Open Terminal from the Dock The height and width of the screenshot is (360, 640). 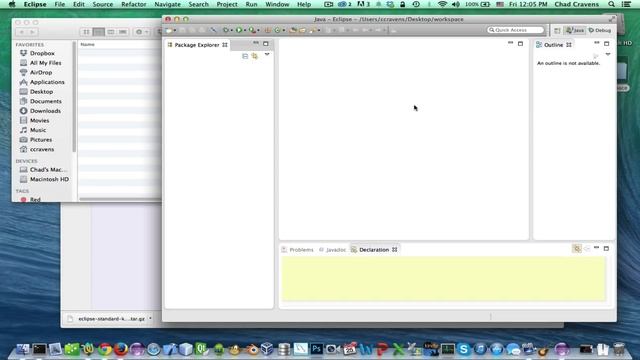click(x=39, y=349)
